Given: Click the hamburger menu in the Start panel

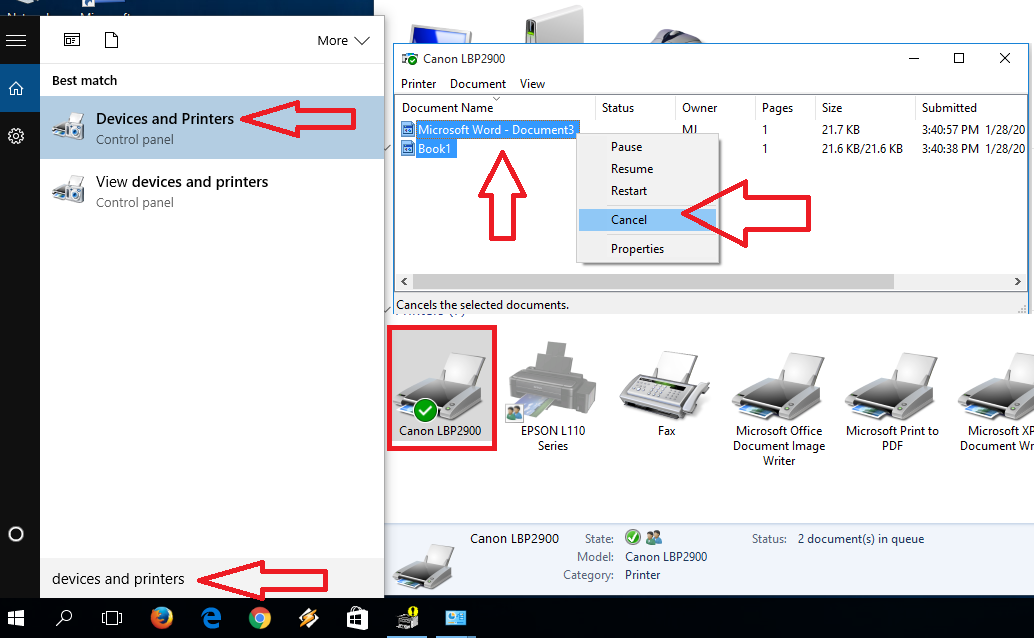Looking at the screenshot, I should point(15,40).
